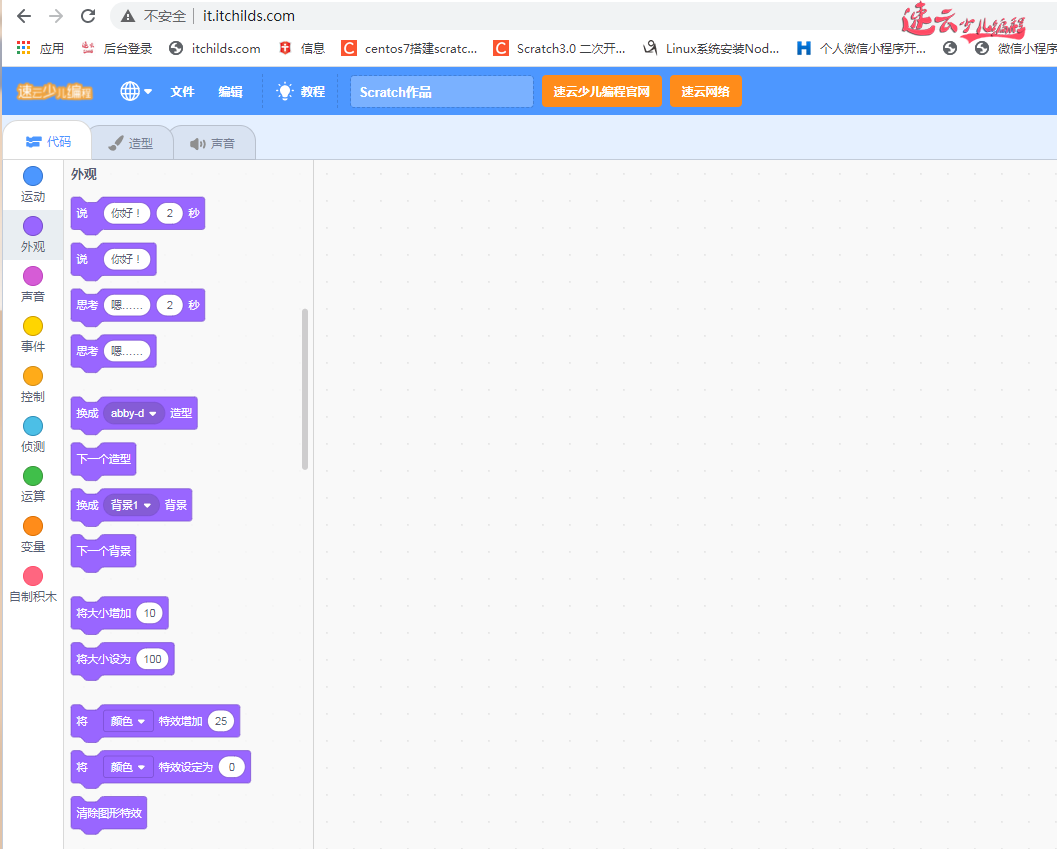
Task: Switch to the 声音 (Sounds) tab
Action: pyautogui.click(x=212, y=143)
